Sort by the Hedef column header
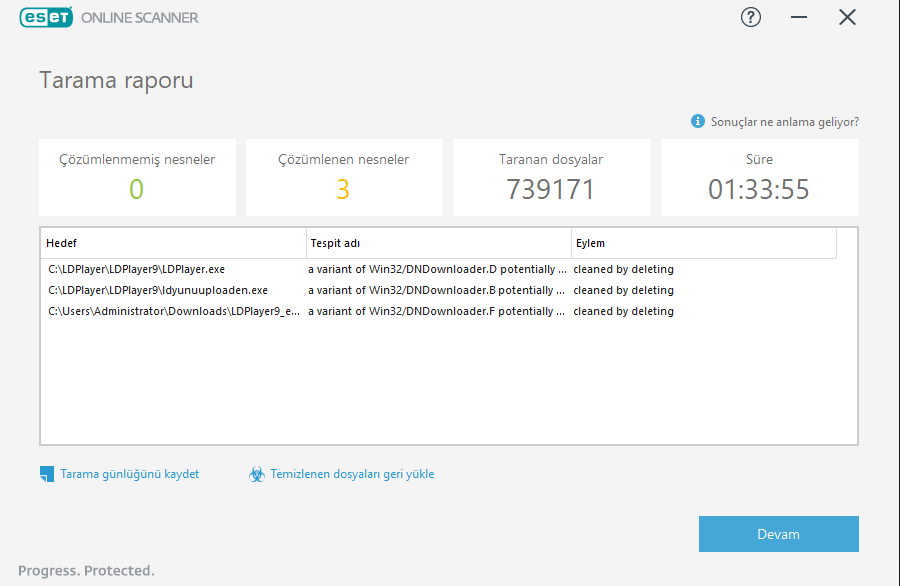Screen dimensions: 900x586 tap(173, 243)
